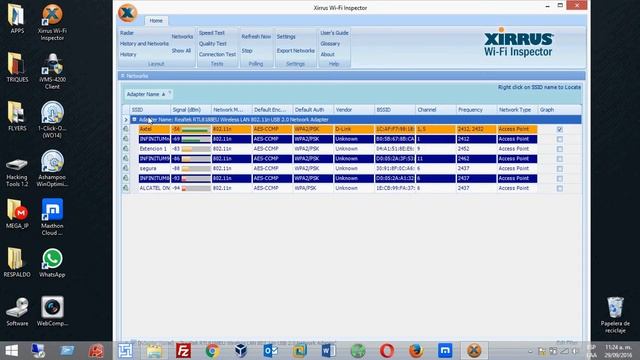This screenshot has height=360, width=640.
Task: Switch to the Home ribbon tab
Action: [156, 20]
